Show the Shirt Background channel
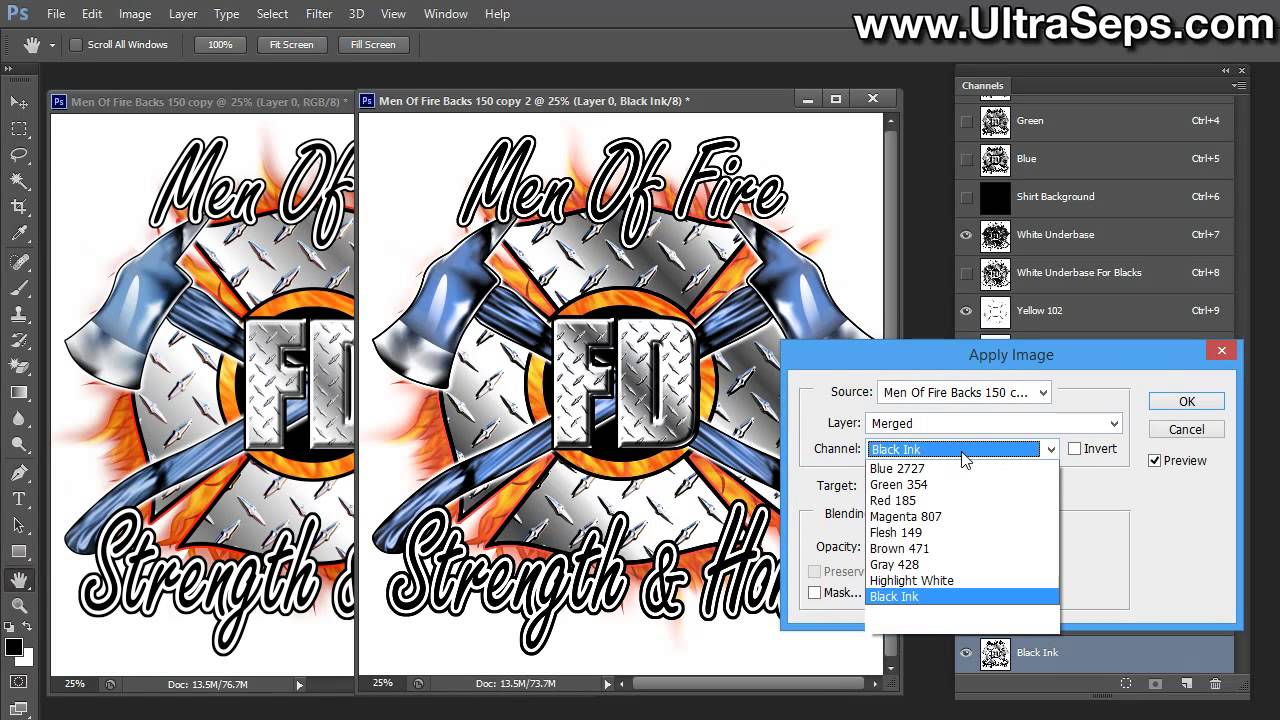This screenshot has width=1280, height=720. (x=966, y=197)
